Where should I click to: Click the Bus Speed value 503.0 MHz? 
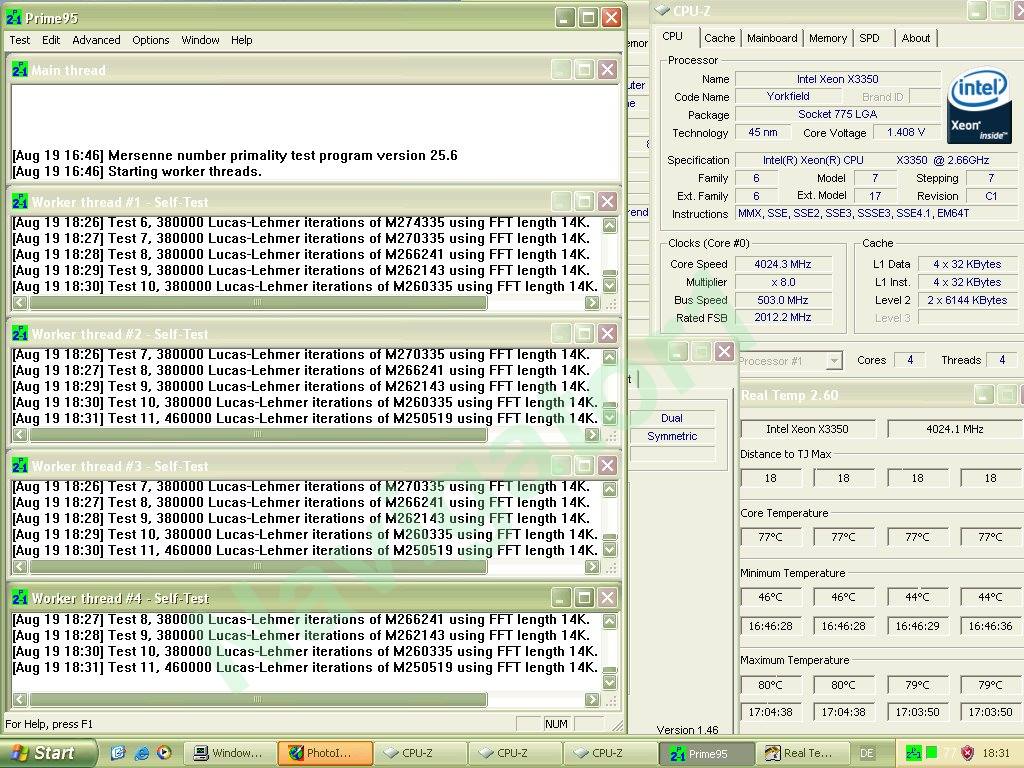(x=783, y=300)
